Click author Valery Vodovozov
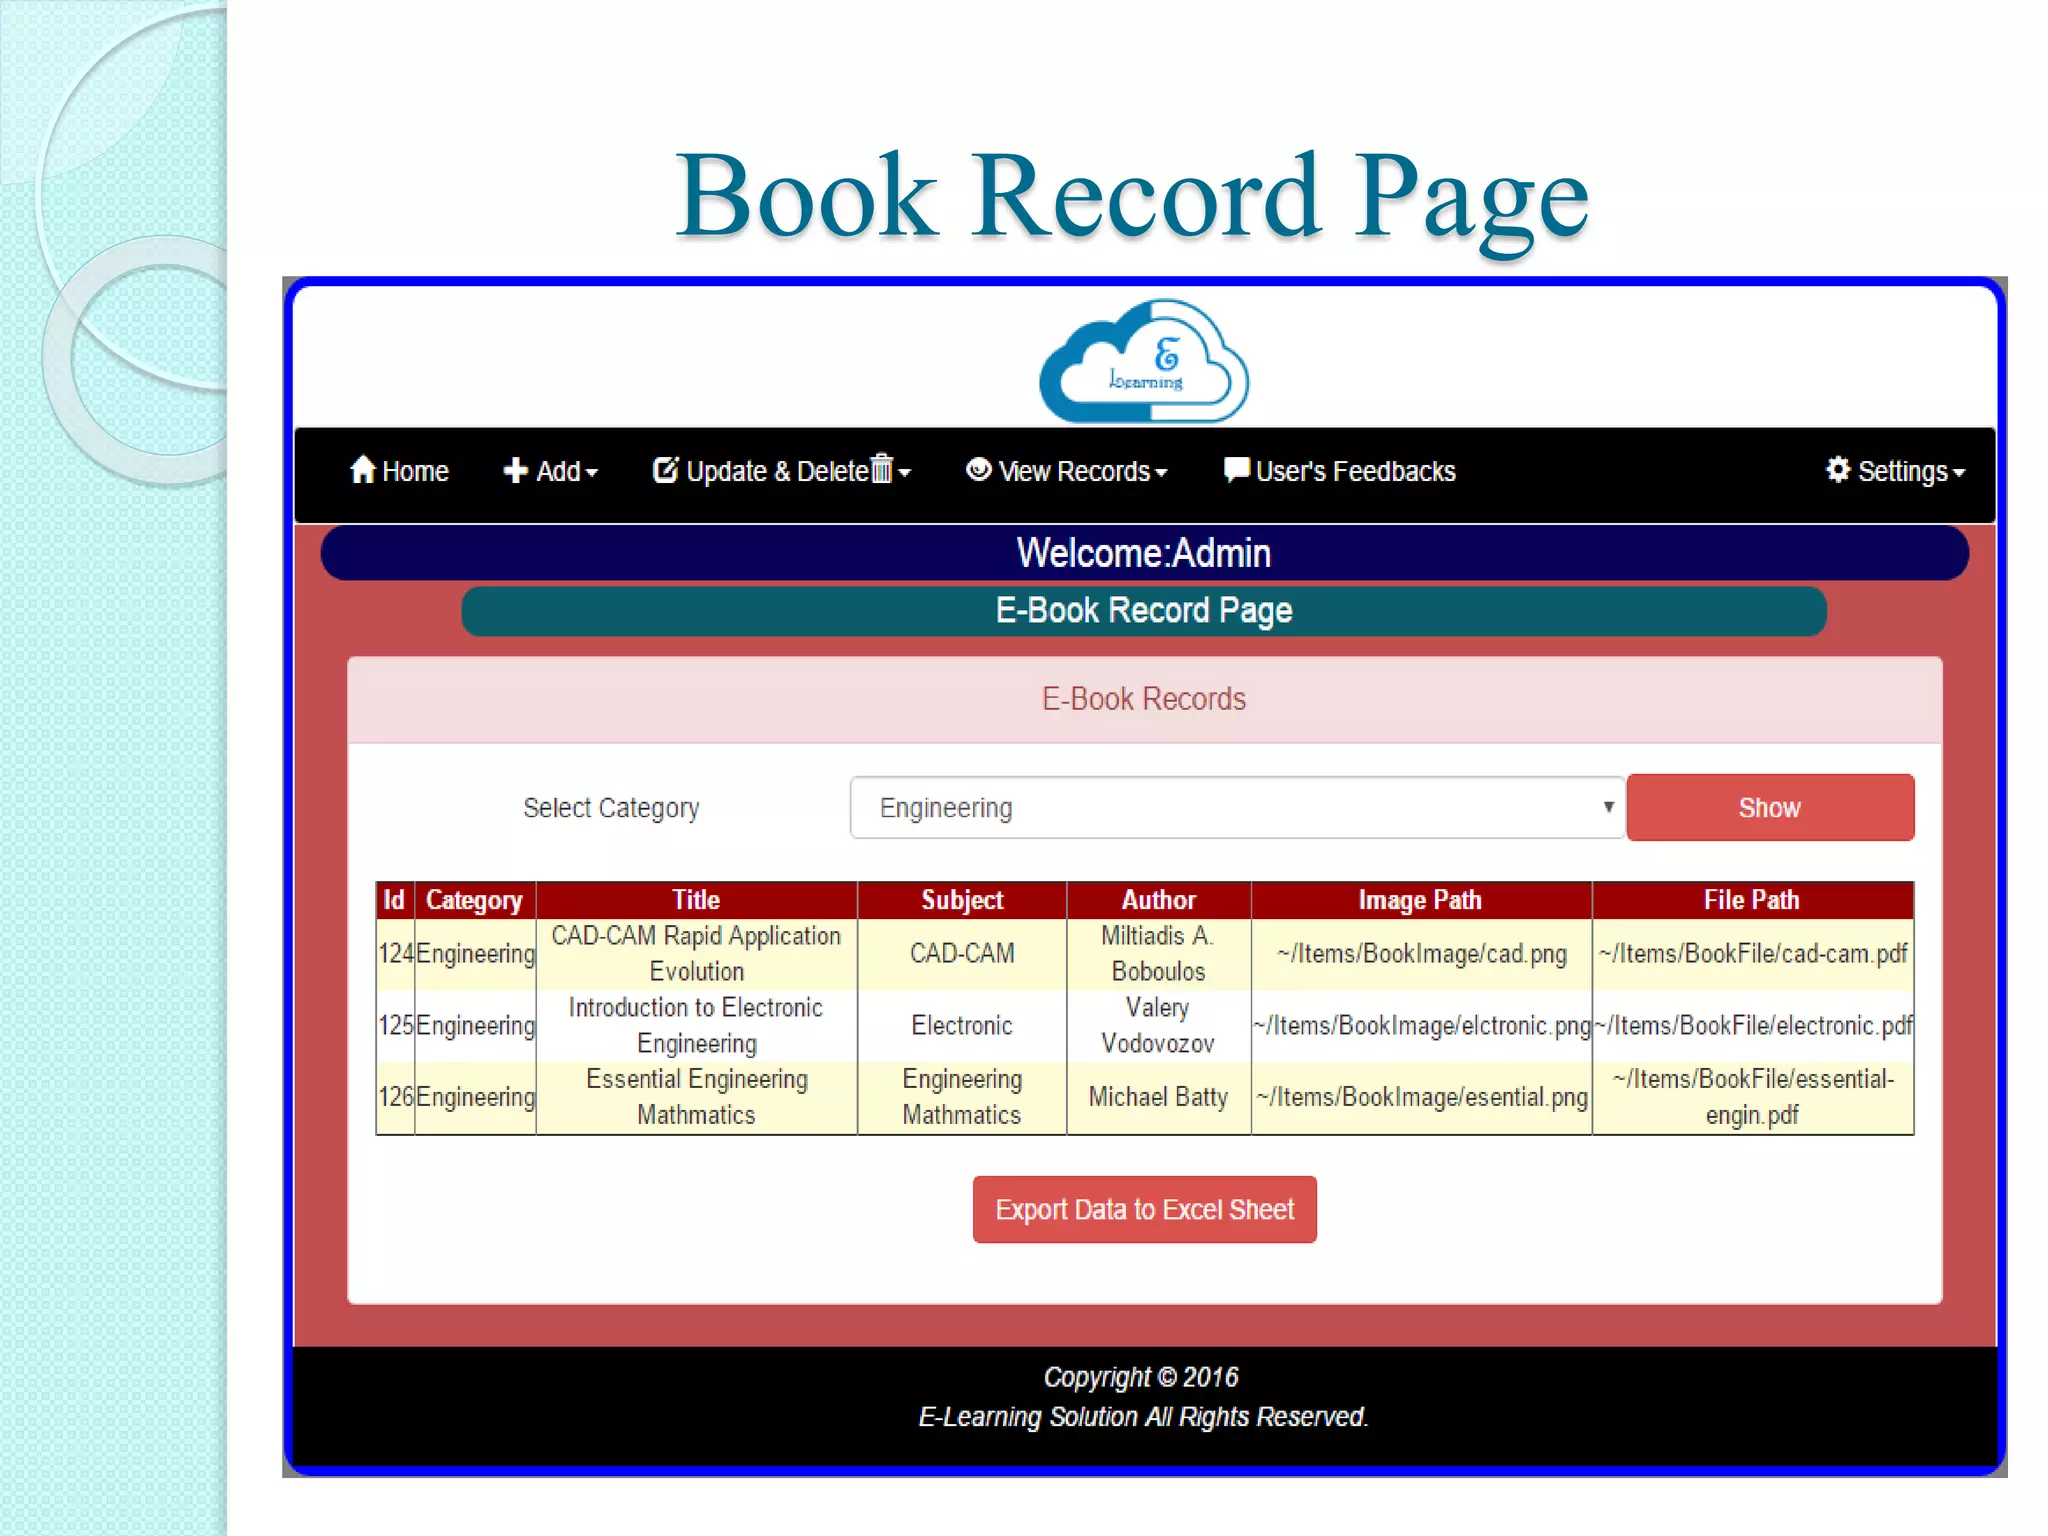The width and height of the screenshot is (2048, 1536). (1158, 1026)
